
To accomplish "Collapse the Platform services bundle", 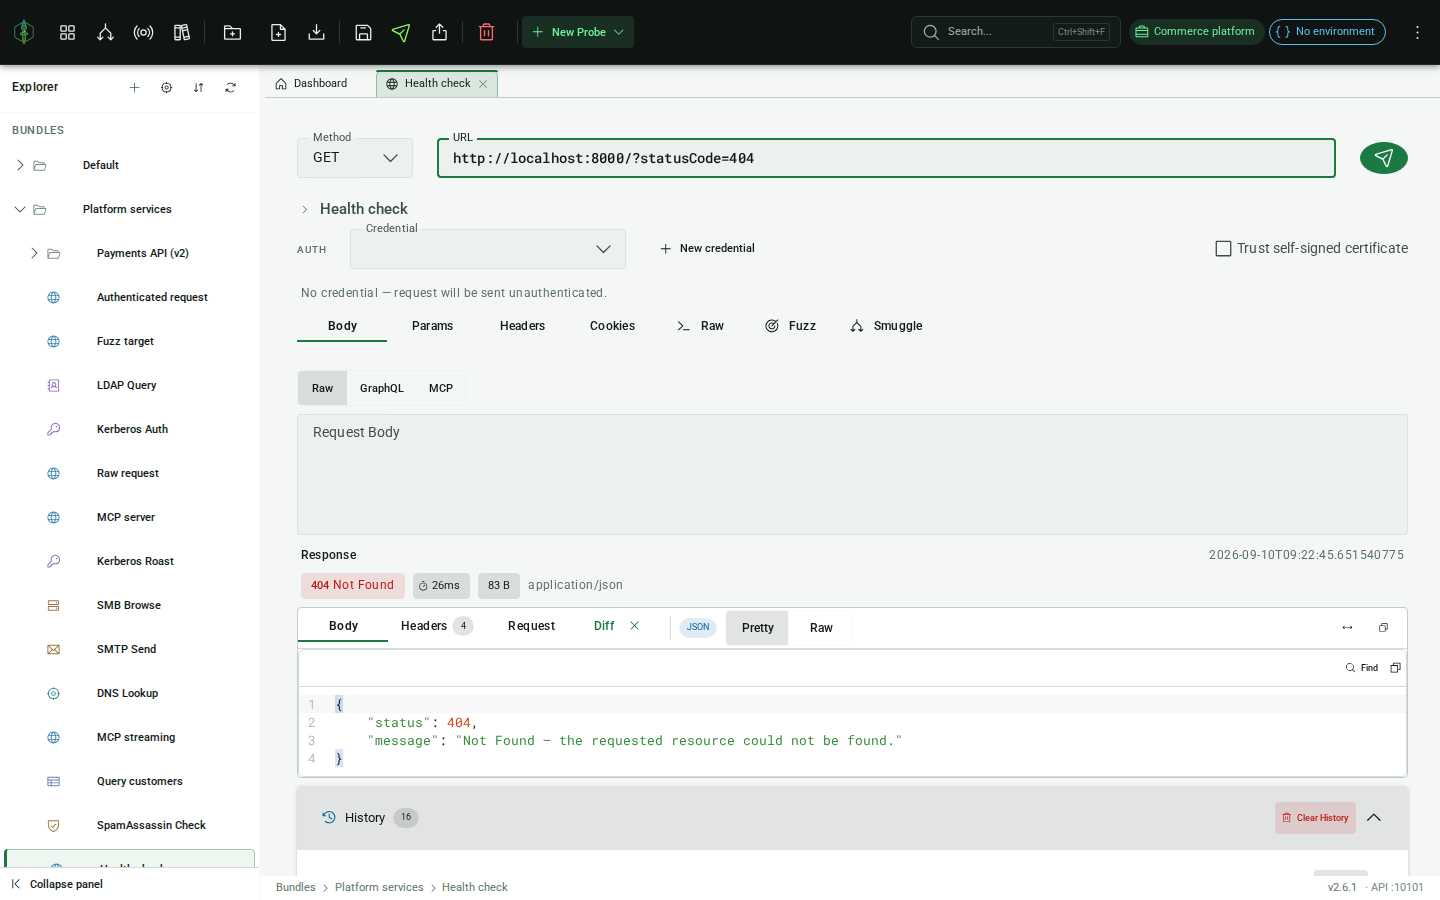I will click(20, 209).
